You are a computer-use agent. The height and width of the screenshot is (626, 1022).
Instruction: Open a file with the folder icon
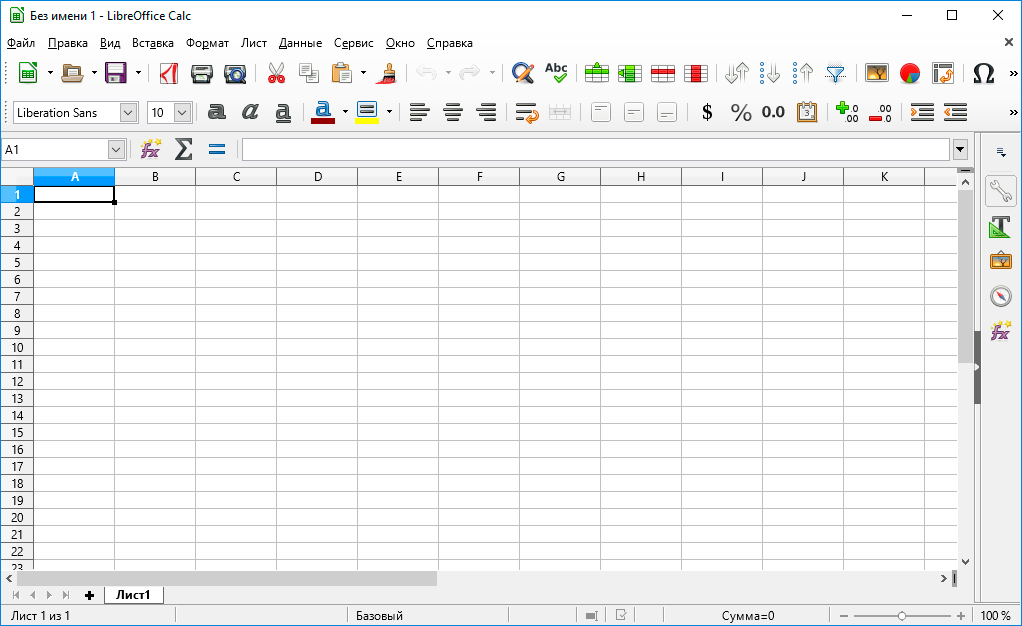click(72, 73)
